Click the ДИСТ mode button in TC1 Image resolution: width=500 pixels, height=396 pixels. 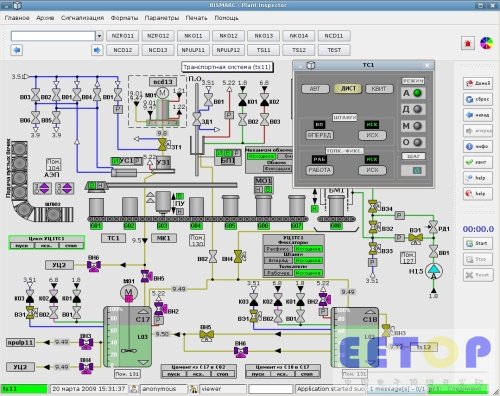tap(348, 89)
